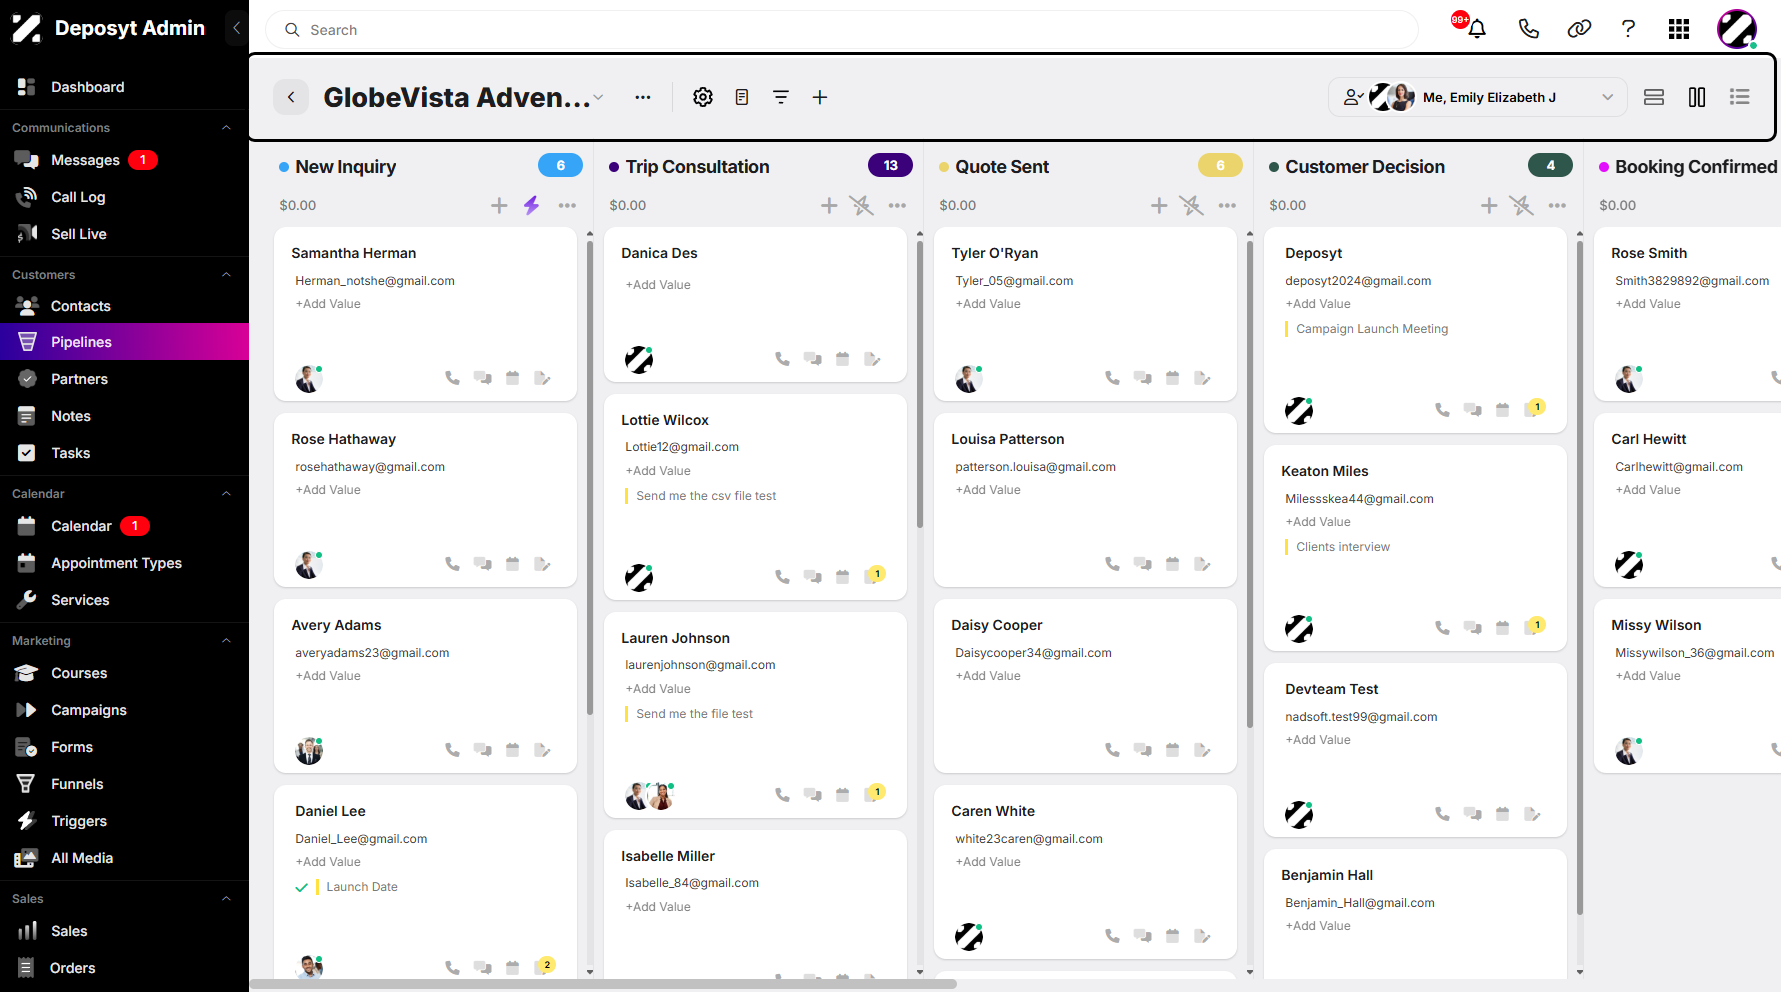1781x992 pixels.
Task: Click the note icon on Louisa Patterson's card
Action: (1202, 564)
